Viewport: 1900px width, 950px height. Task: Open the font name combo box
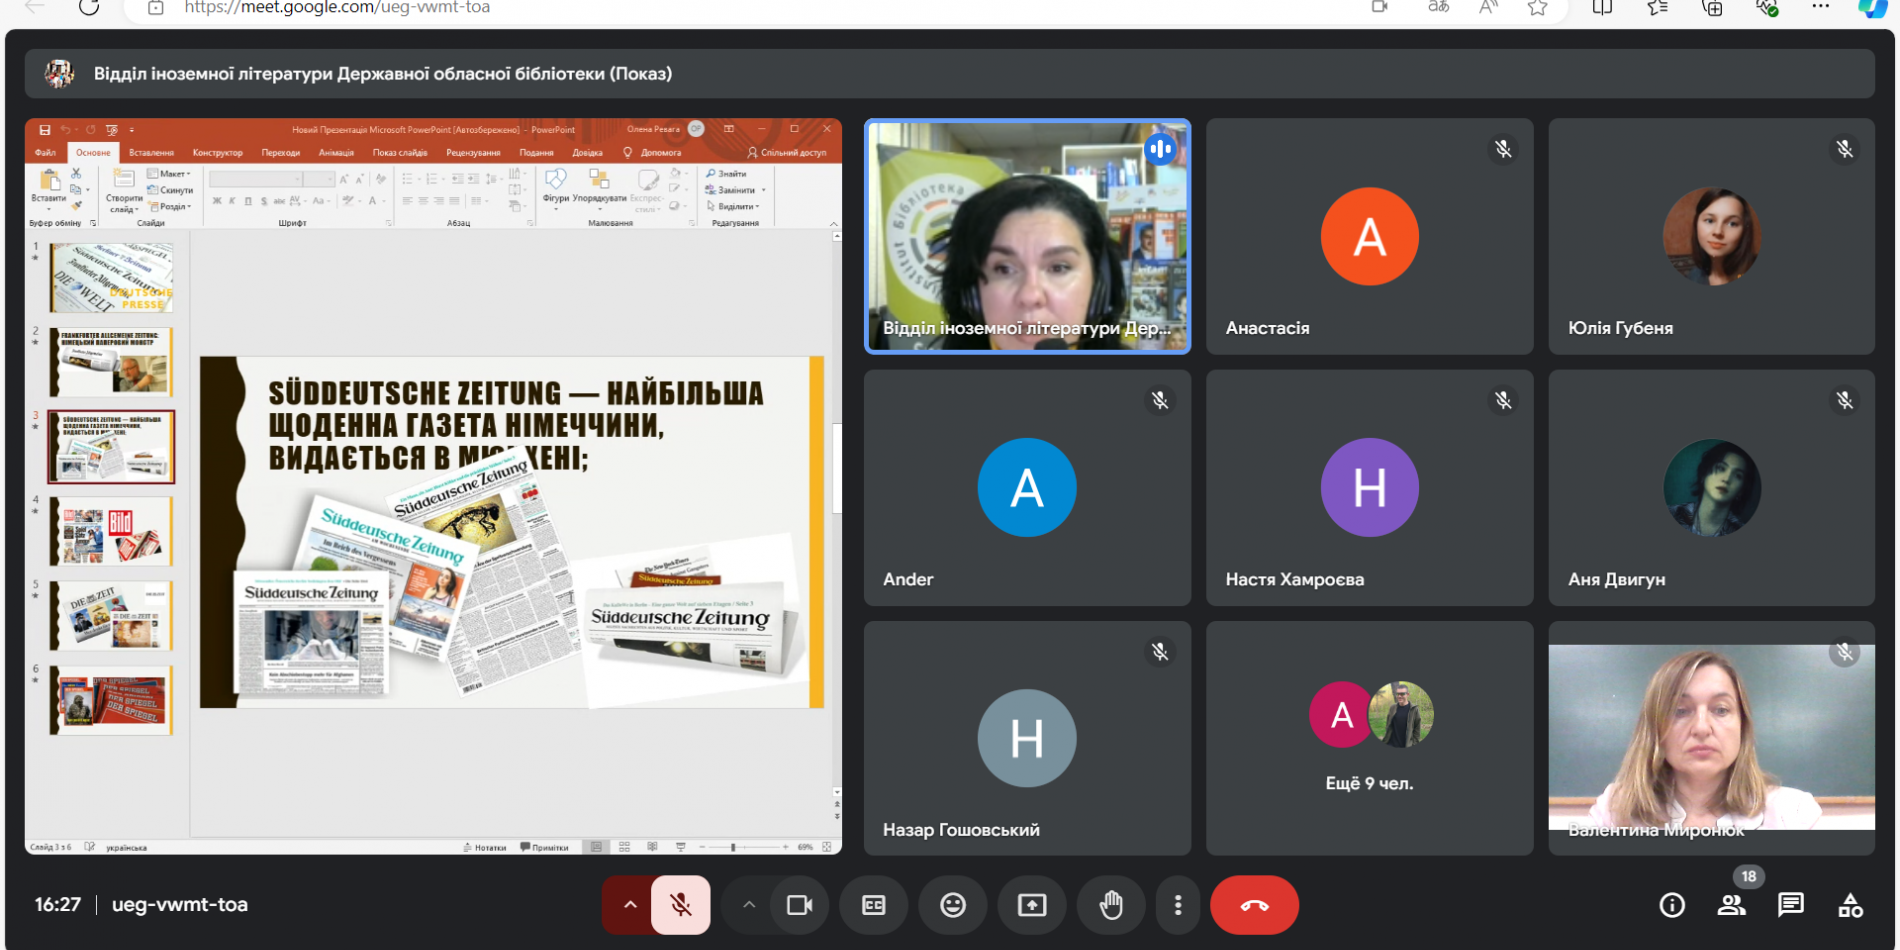tap(256, 179)
